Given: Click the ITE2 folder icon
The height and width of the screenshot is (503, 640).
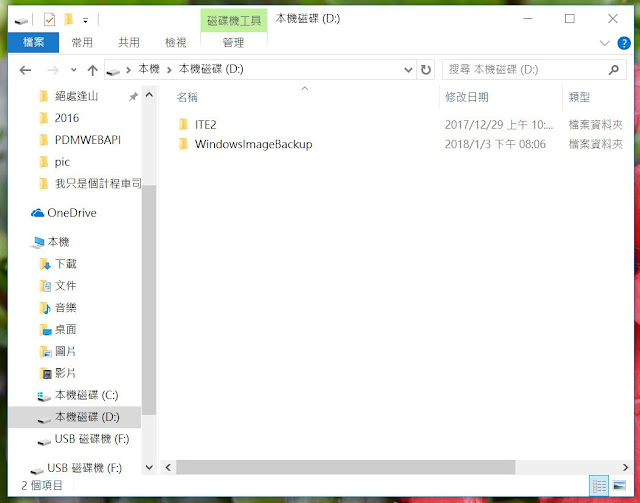Looking at the screenshot, I should [183, 124].
